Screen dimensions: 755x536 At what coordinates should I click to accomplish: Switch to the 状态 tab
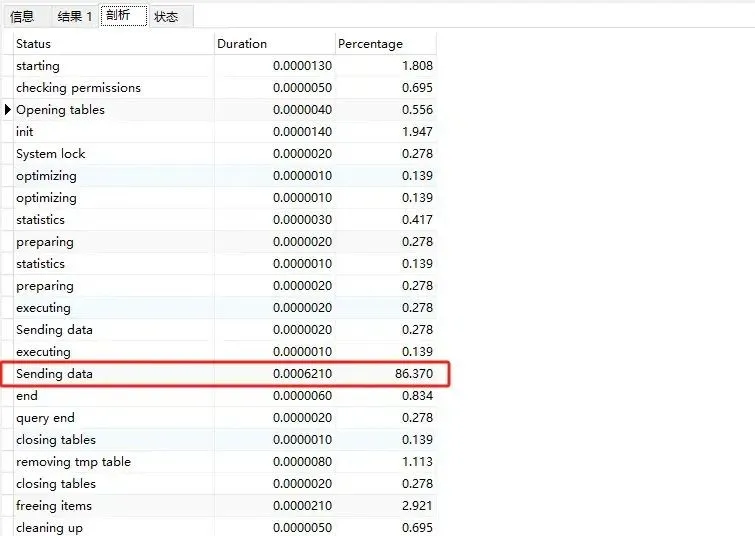(x=167, y=16)
